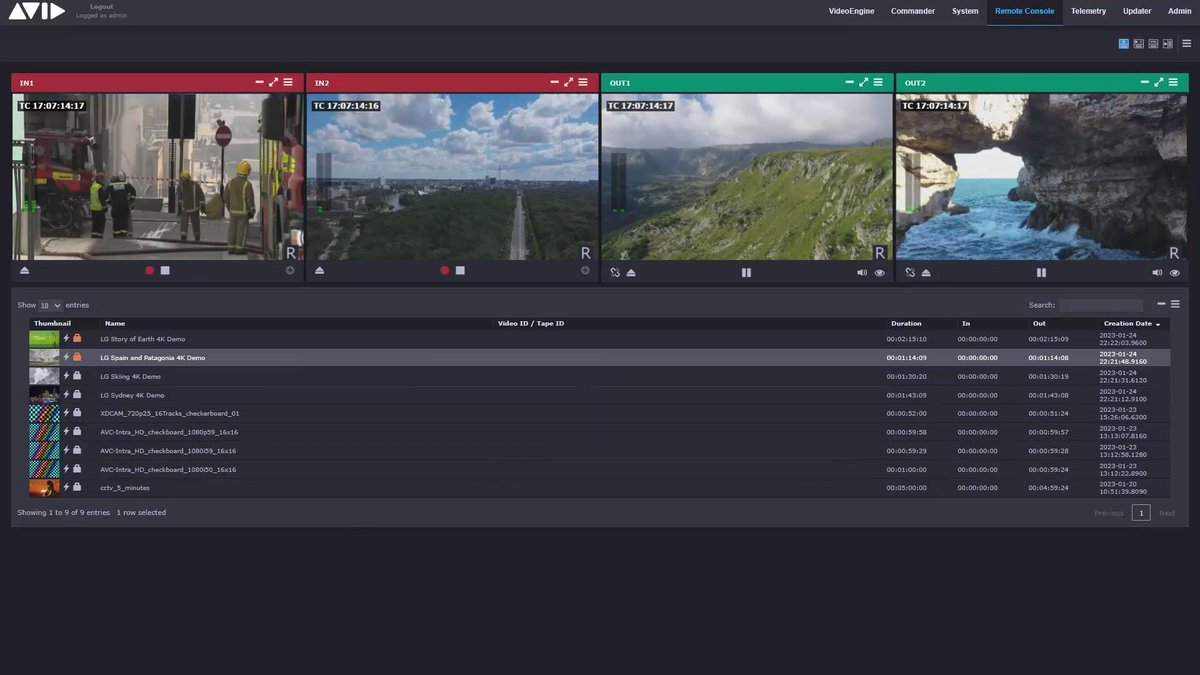
Task: Open the IN1 panel hamburger menu
Action: (288, 82)
